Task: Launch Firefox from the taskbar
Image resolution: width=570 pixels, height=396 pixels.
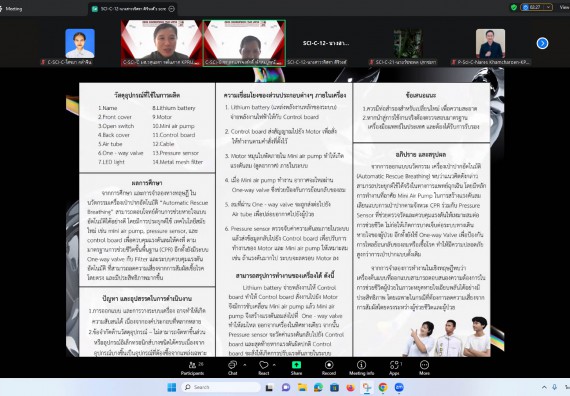Action: click(350, 388)
